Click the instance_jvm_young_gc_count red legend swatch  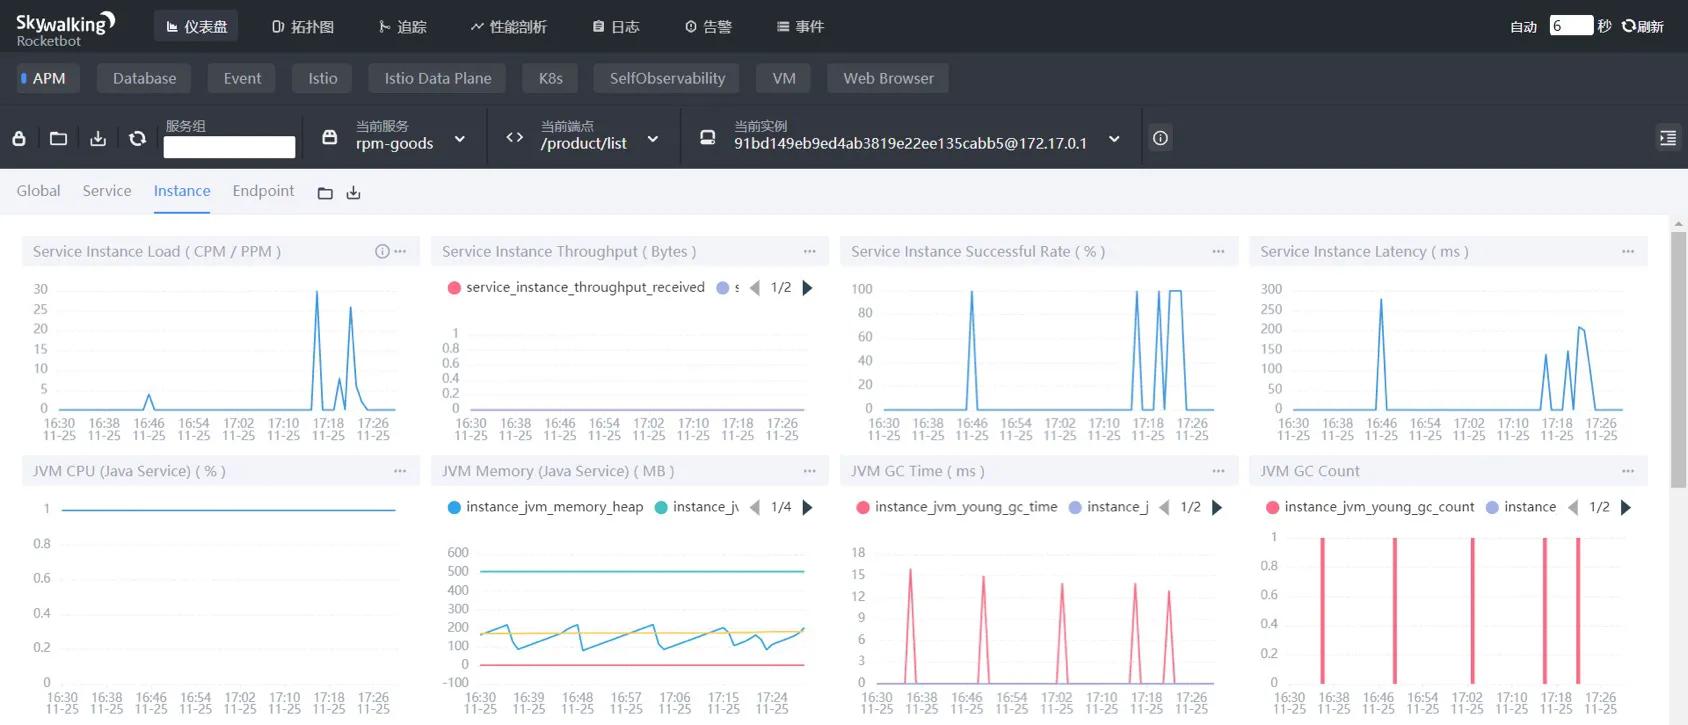point(1272,507)
